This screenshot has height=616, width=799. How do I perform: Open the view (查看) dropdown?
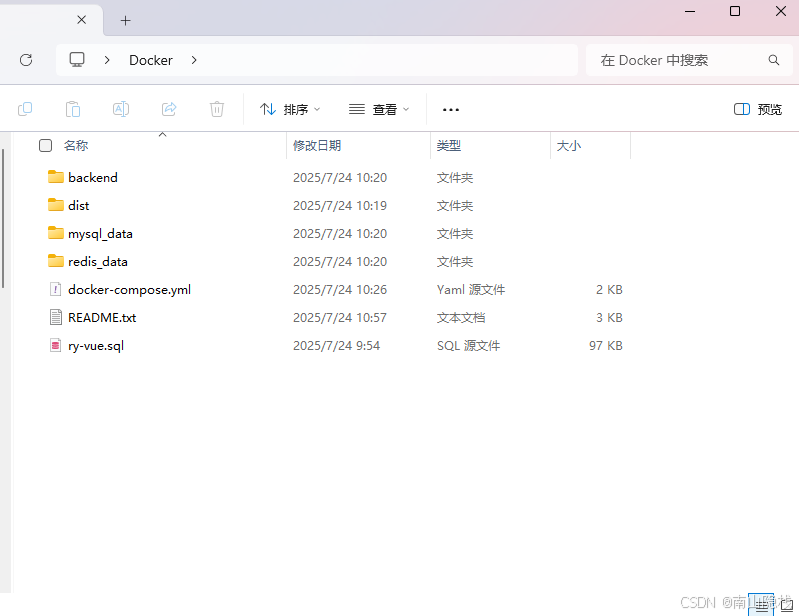[379, 109]
